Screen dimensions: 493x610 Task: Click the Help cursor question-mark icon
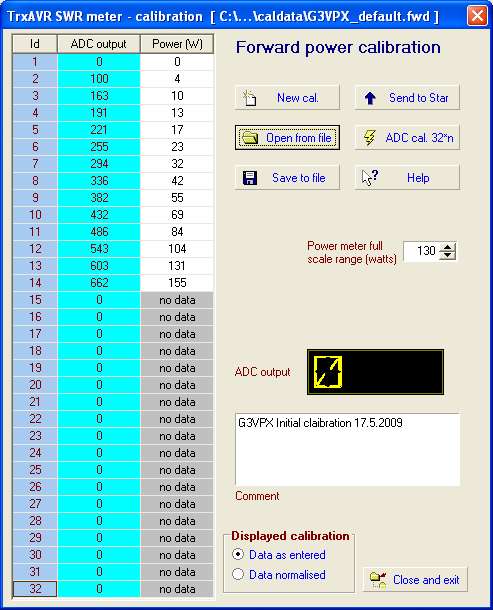tap(369, 178)
